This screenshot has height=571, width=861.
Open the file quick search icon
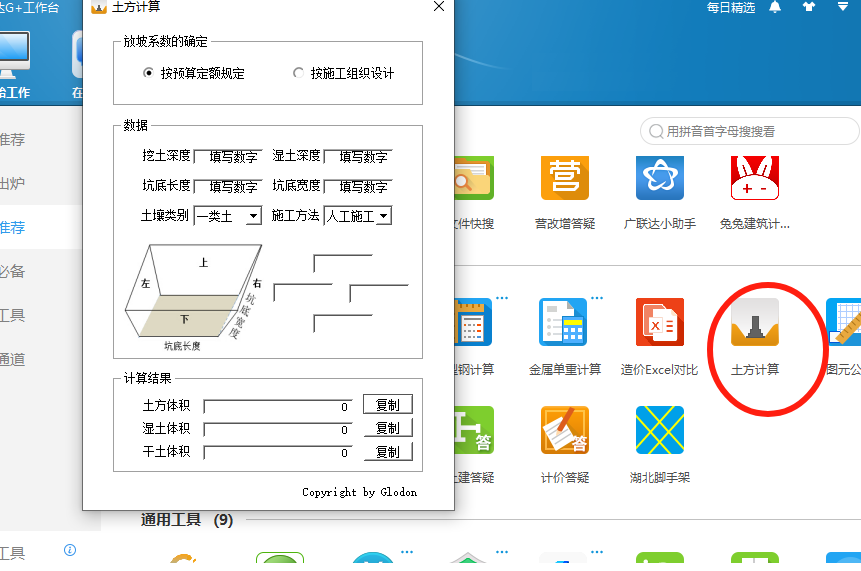(x=474, y=178)
